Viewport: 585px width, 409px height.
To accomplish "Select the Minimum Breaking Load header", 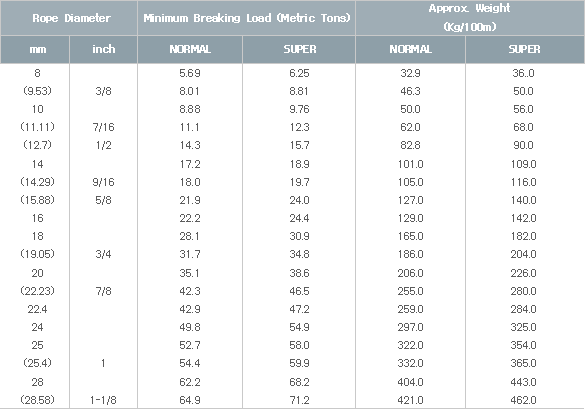I will [x=247, y=18].
